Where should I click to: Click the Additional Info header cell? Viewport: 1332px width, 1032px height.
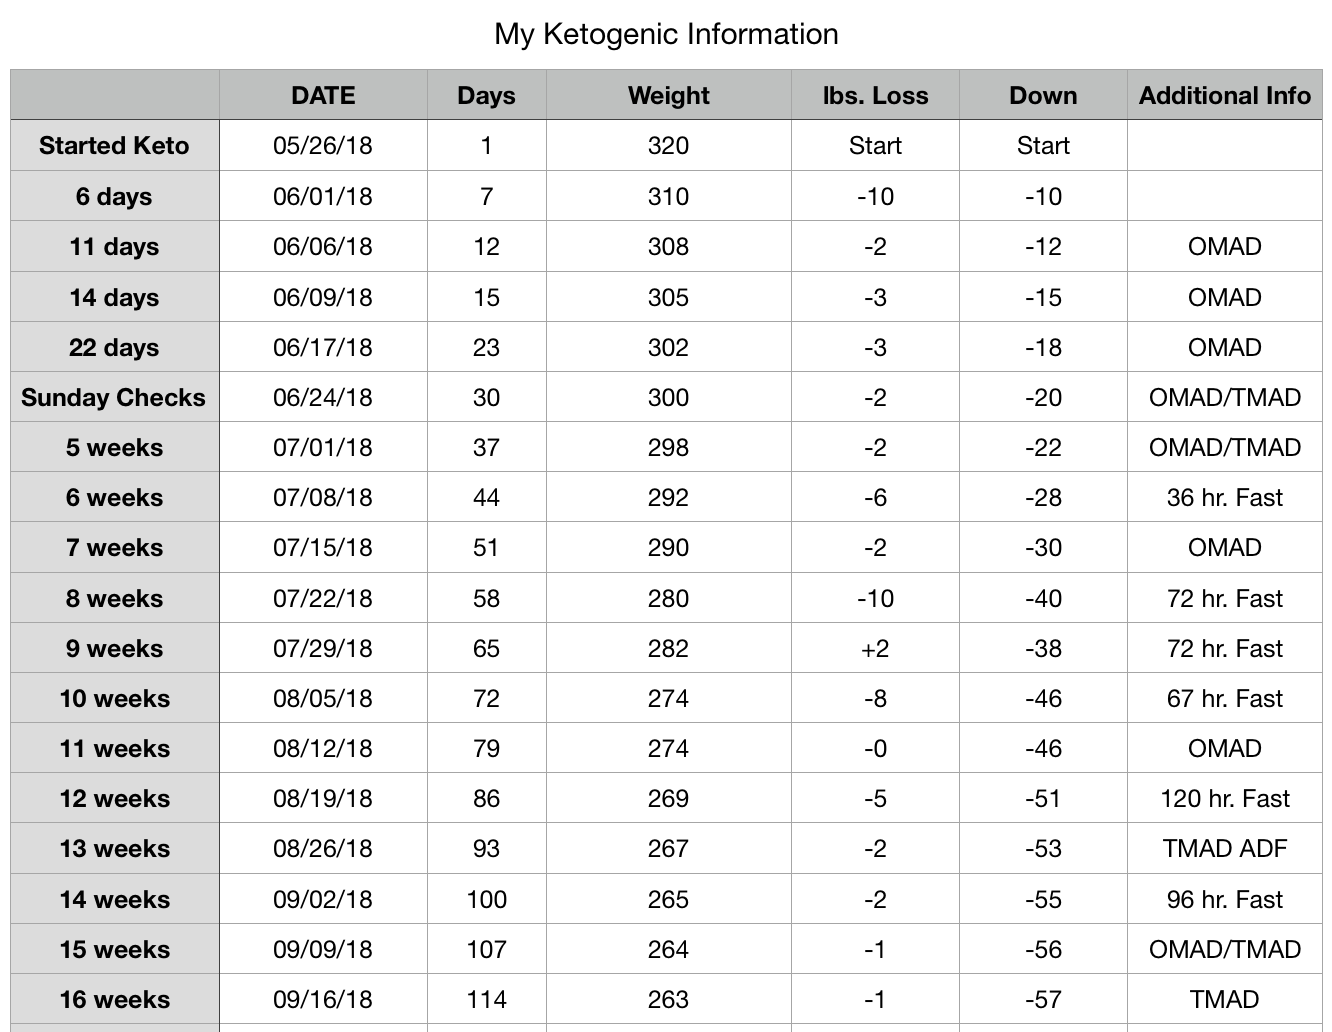point(1225,95)
